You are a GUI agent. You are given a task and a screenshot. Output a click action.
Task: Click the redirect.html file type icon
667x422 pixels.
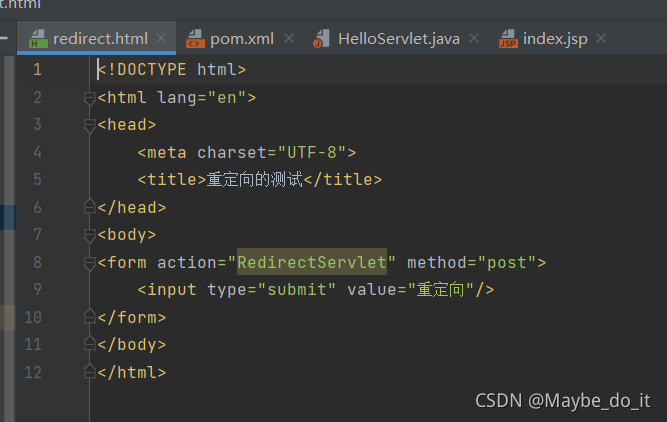pos(38,39)
